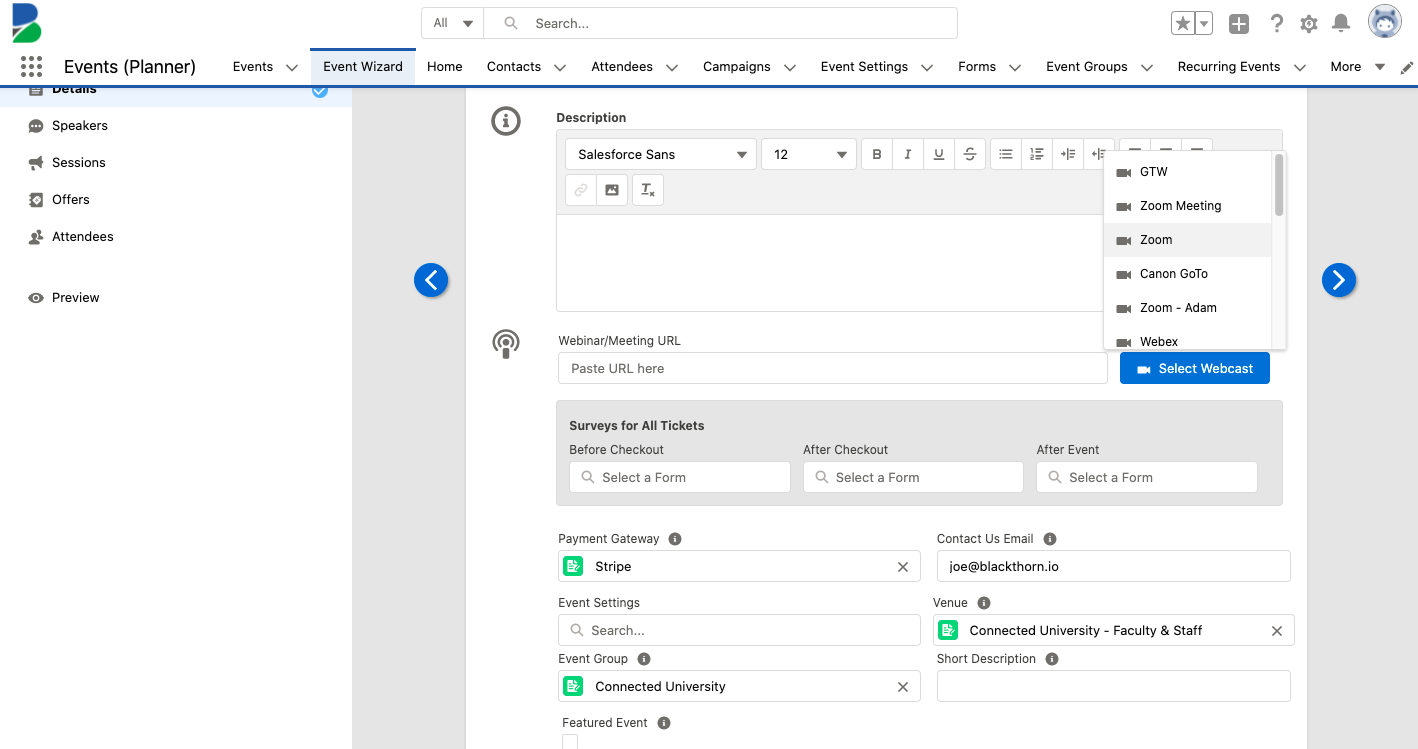Click the Featured Event info icon
1418x749 pixels.
click(664, 723)
